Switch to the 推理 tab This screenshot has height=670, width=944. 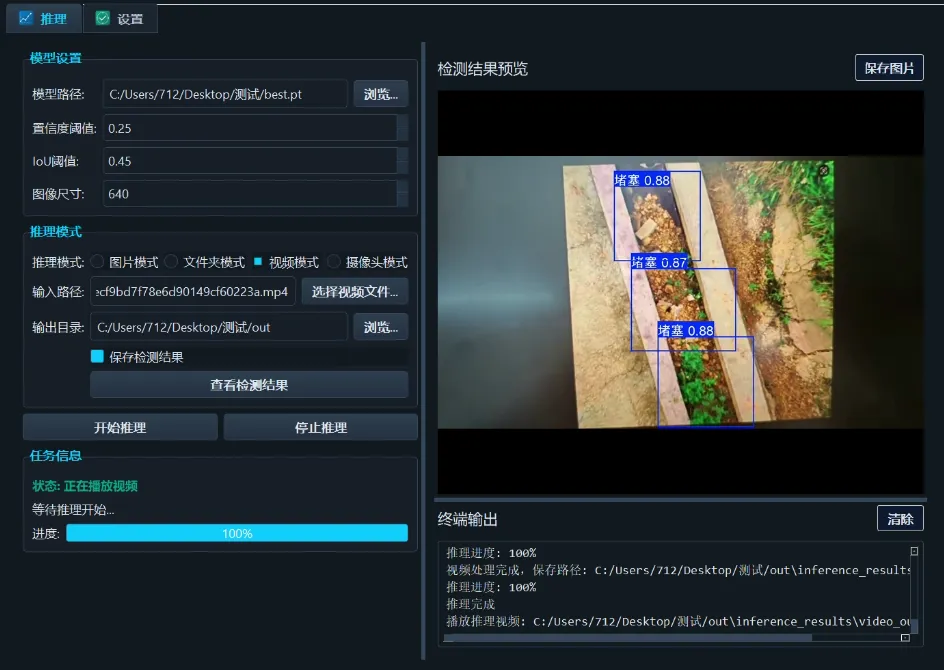pos(43,18)
